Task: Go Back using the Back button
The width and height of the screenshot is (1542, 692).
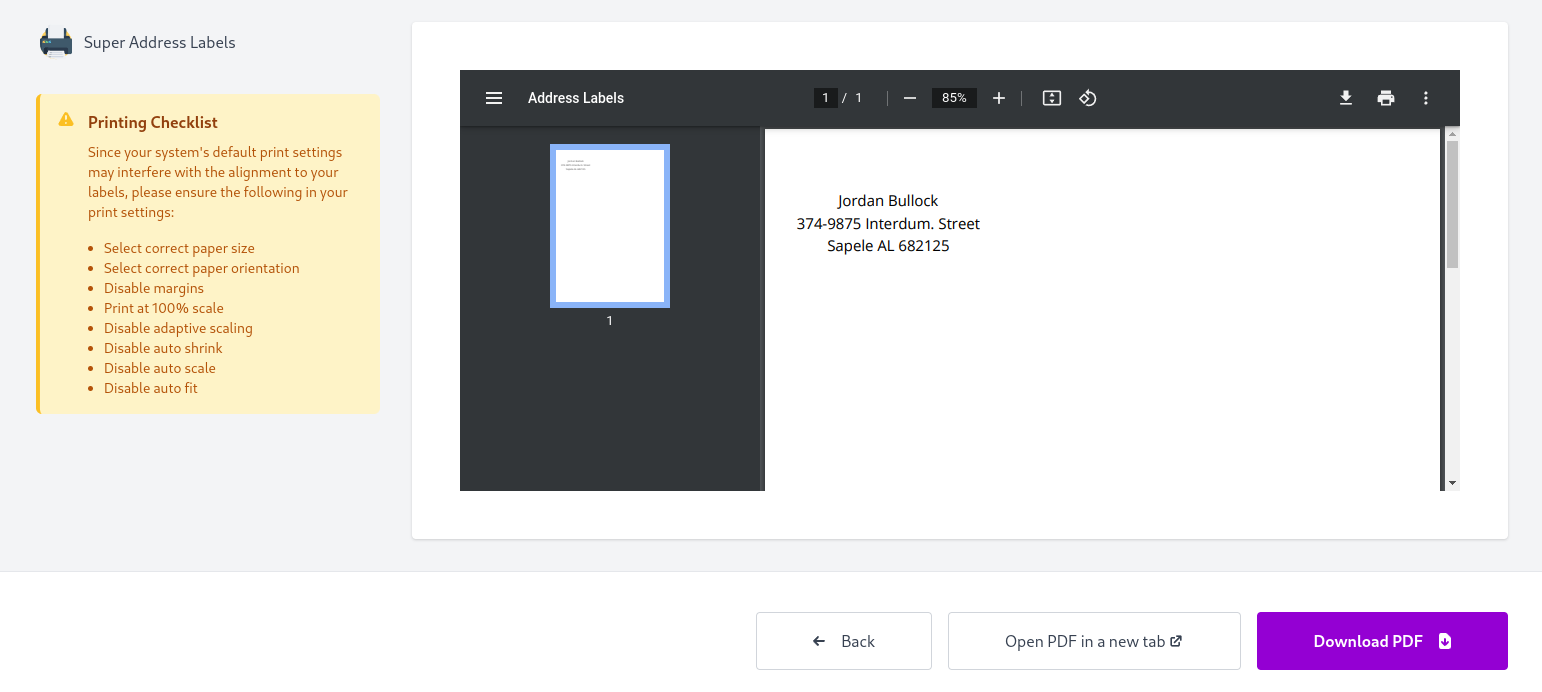Action: (x=843, y=641)
